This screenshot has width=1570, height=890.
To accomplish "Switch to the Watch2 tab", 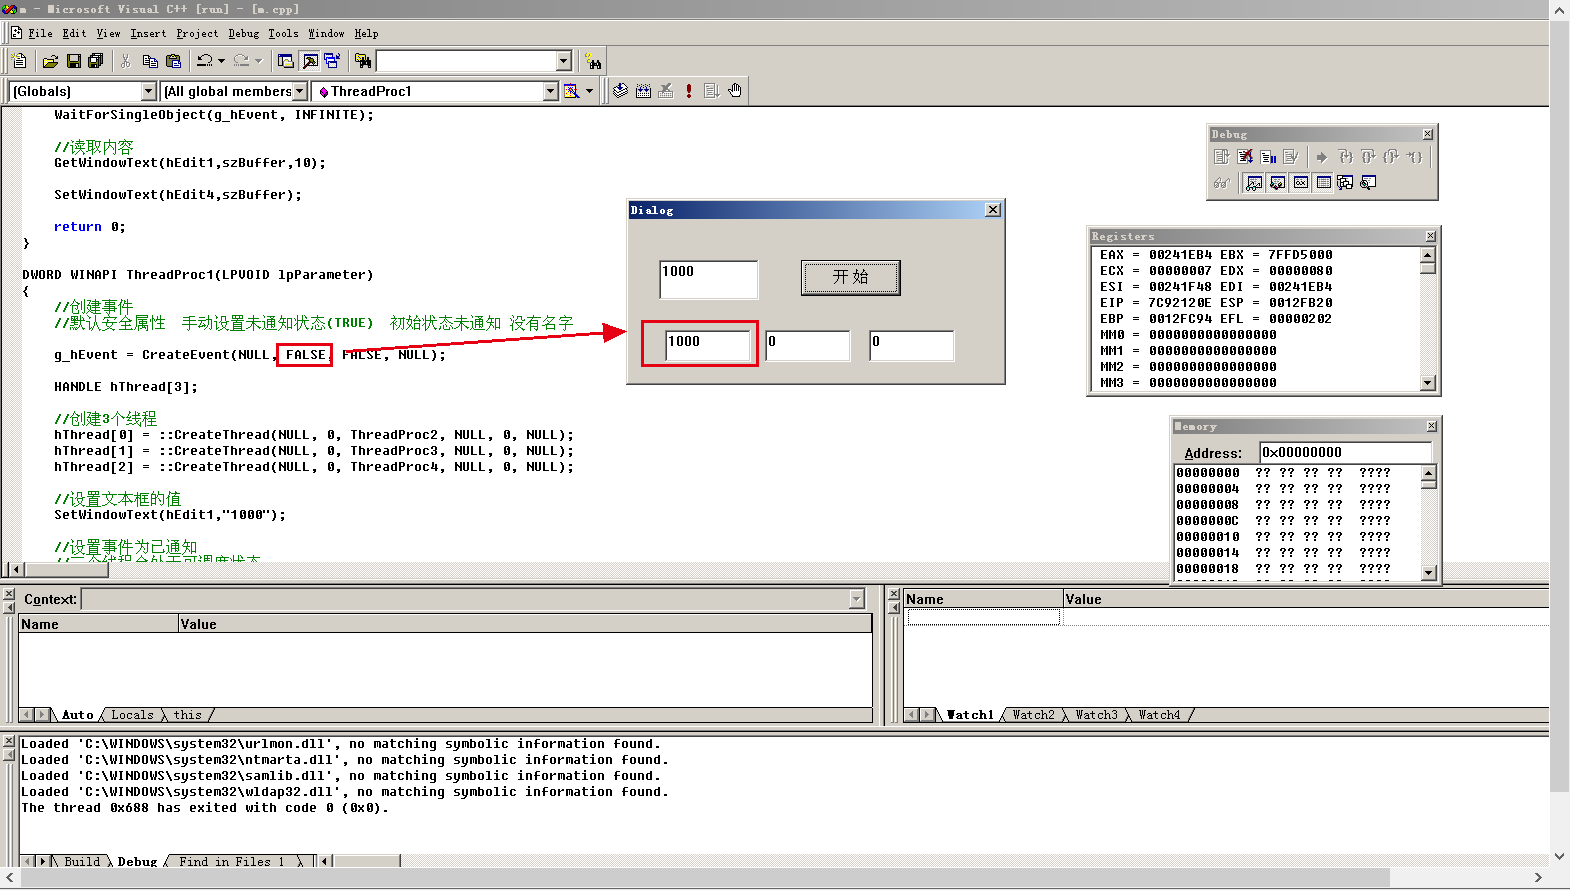I will [x=1033, y=715].
